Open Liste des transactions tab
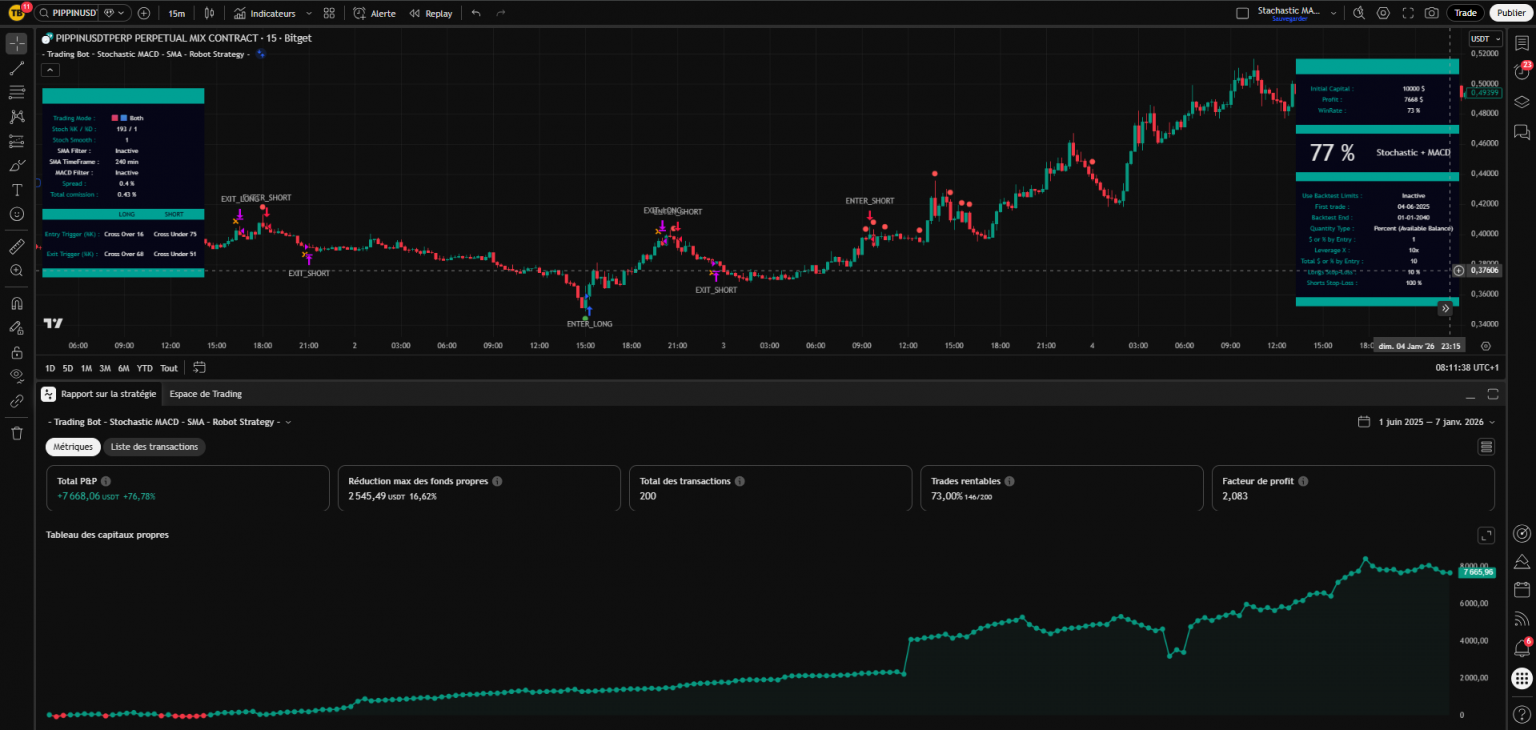 (x=154, y=447)
